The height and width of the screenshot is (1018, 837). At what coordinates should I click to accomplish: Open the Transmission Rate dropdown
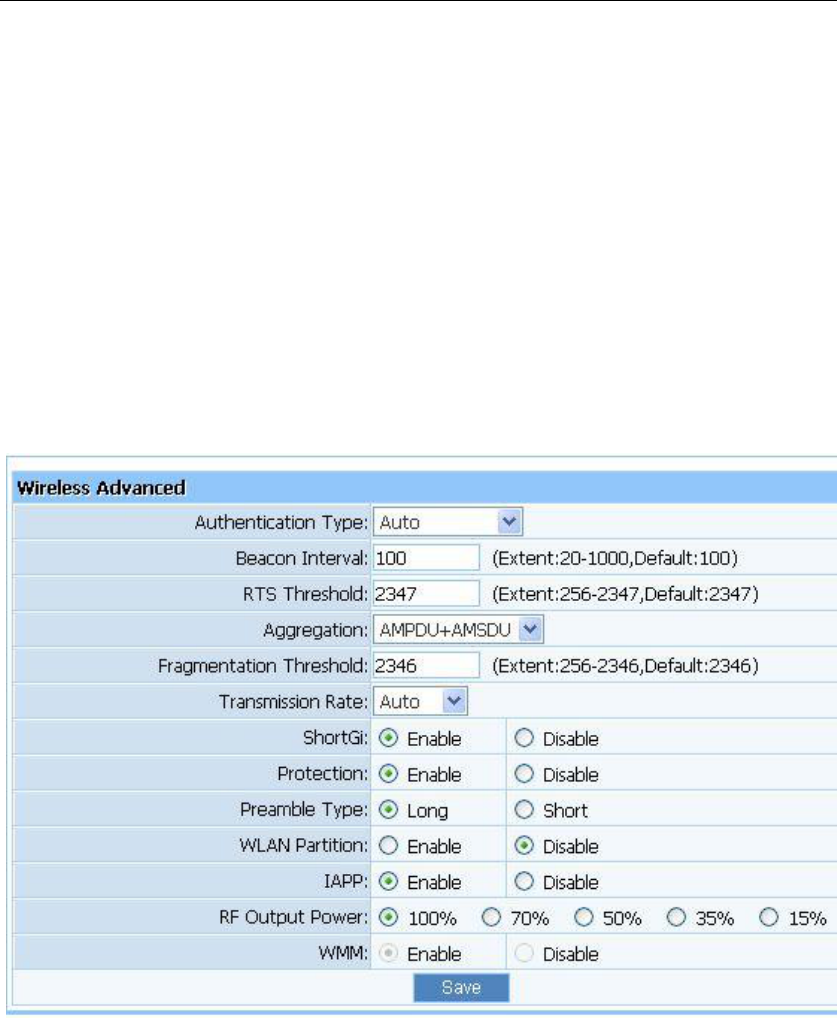click(x=420, y=701)
